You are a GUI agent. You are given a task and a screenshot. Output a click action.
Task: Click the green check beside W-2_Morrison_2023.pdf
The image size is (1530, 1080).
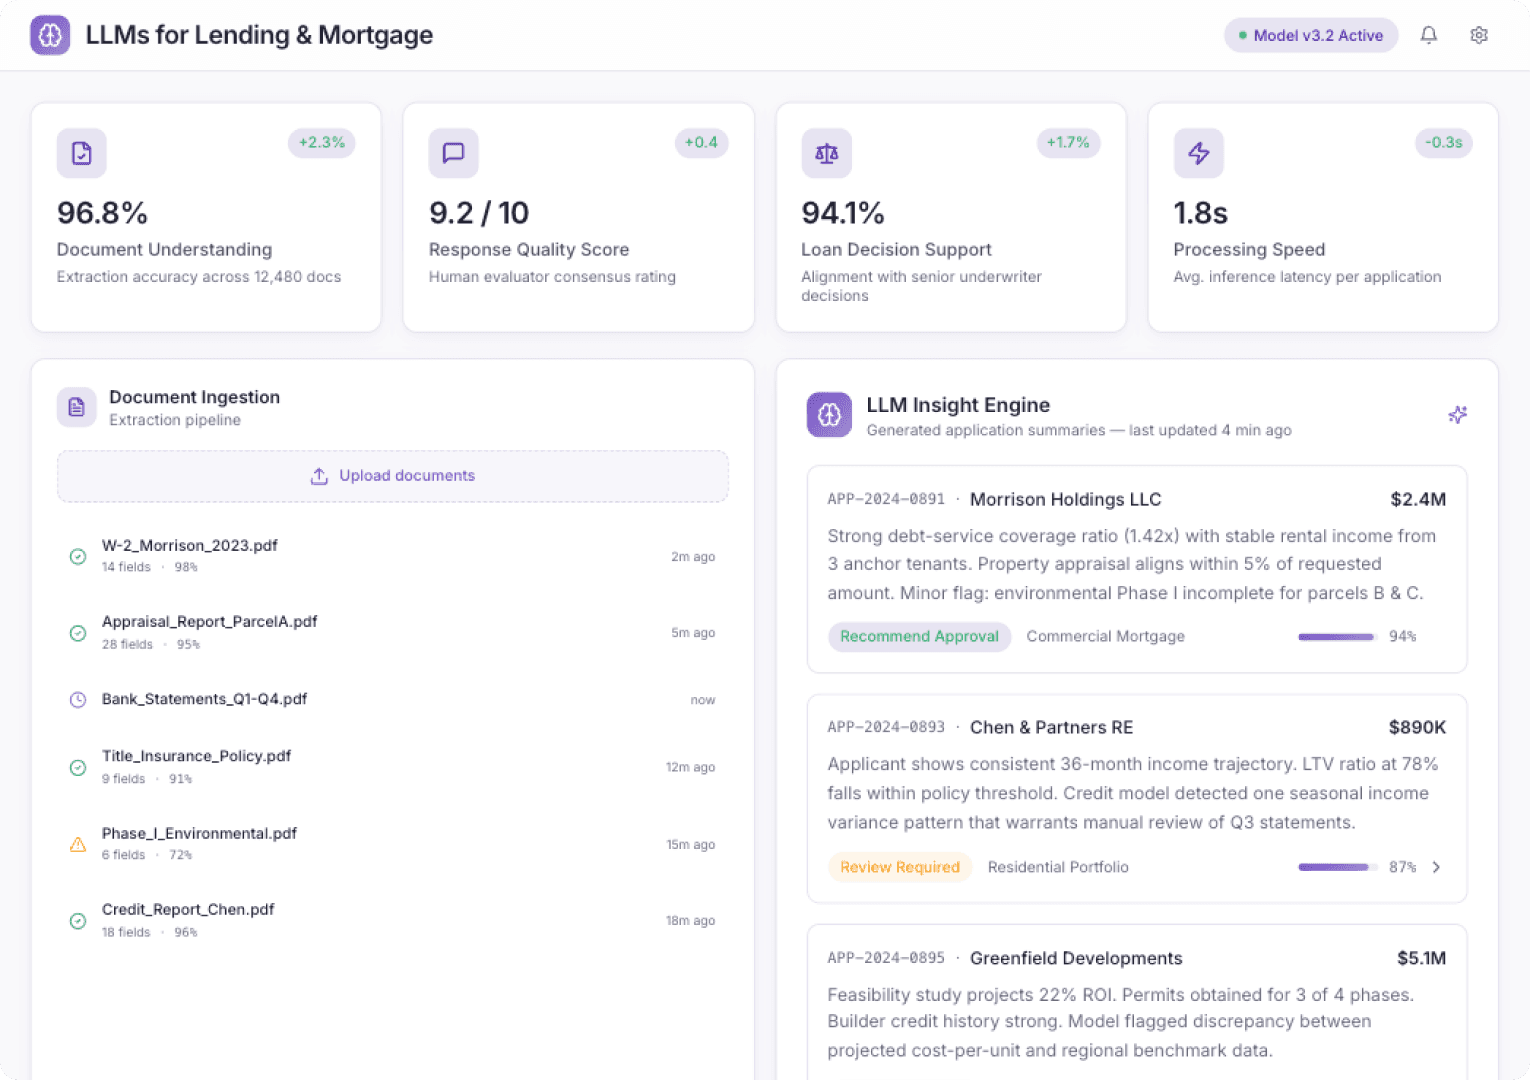click(78, 557)
